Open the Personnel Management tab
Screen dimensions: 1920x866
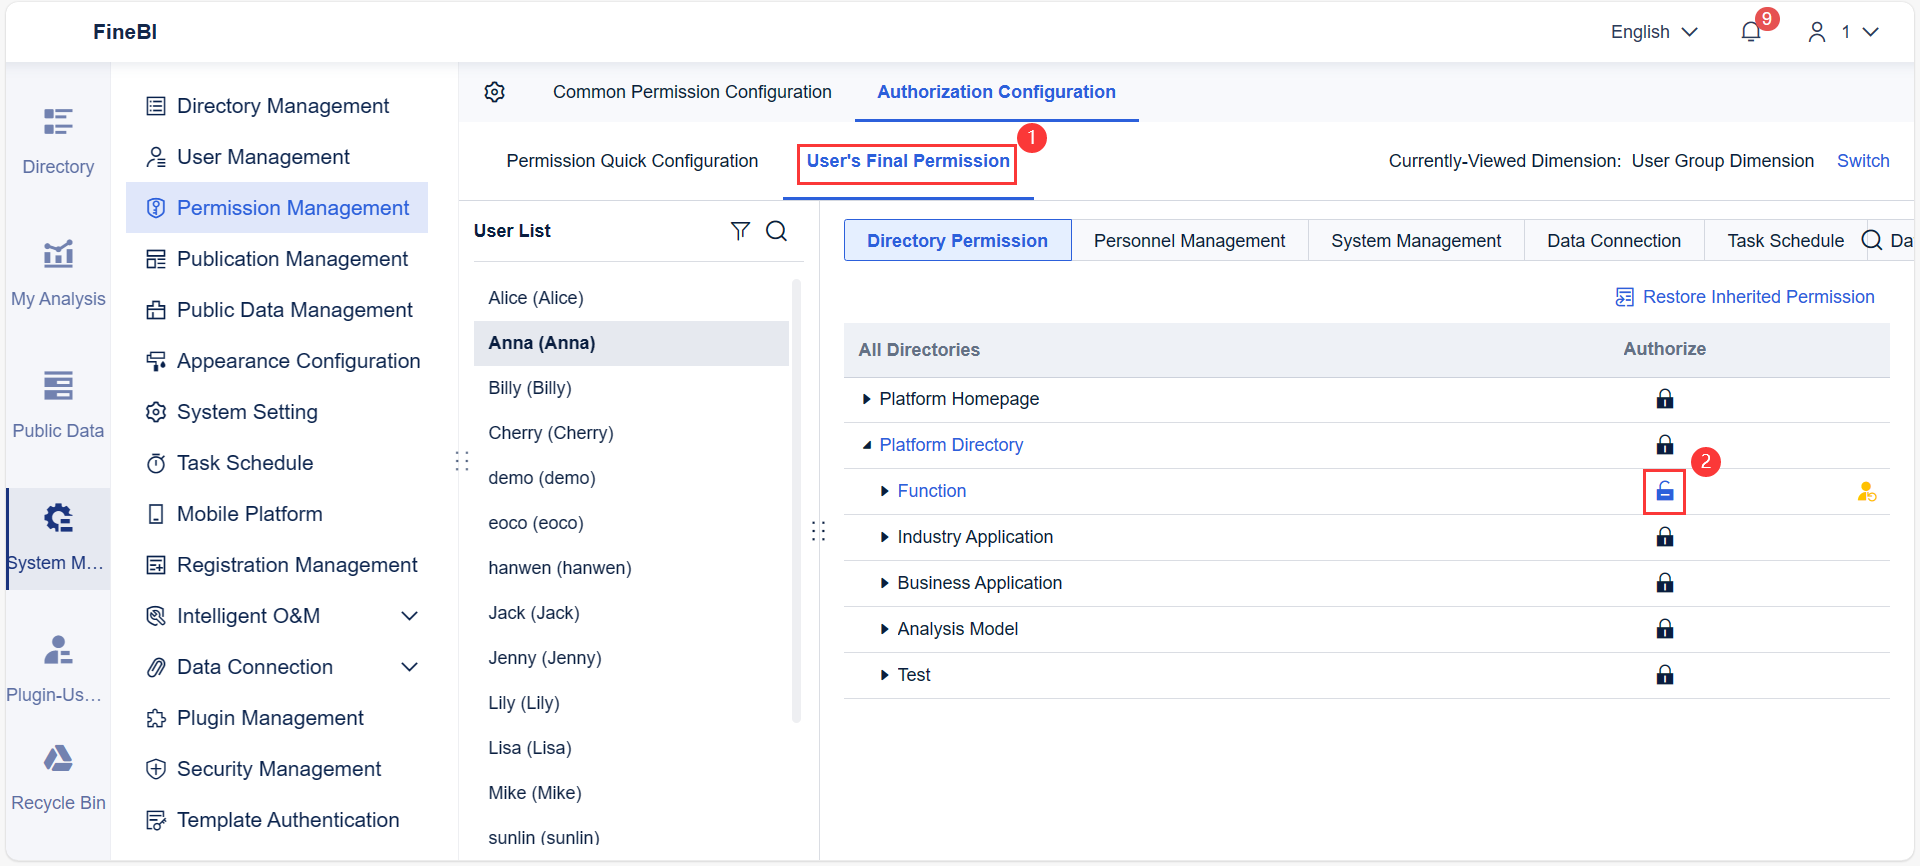(1189, 241)
